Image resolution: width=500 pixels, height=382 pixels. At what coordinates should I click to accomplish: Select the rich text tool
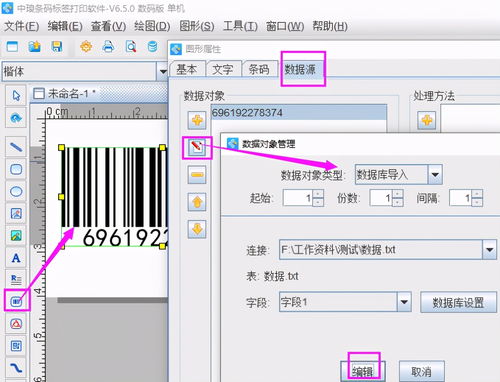coord(16,280)
